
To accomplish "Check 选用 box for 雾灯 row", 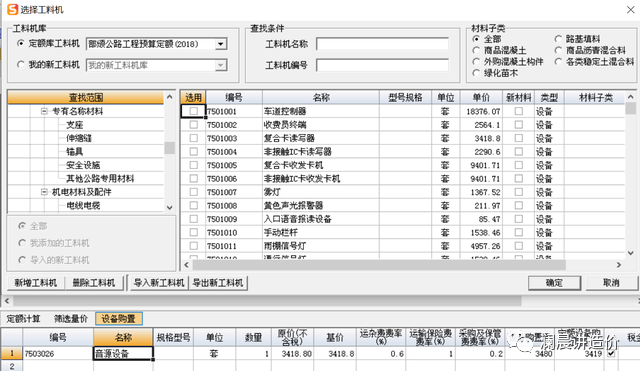I will (193, 192).
